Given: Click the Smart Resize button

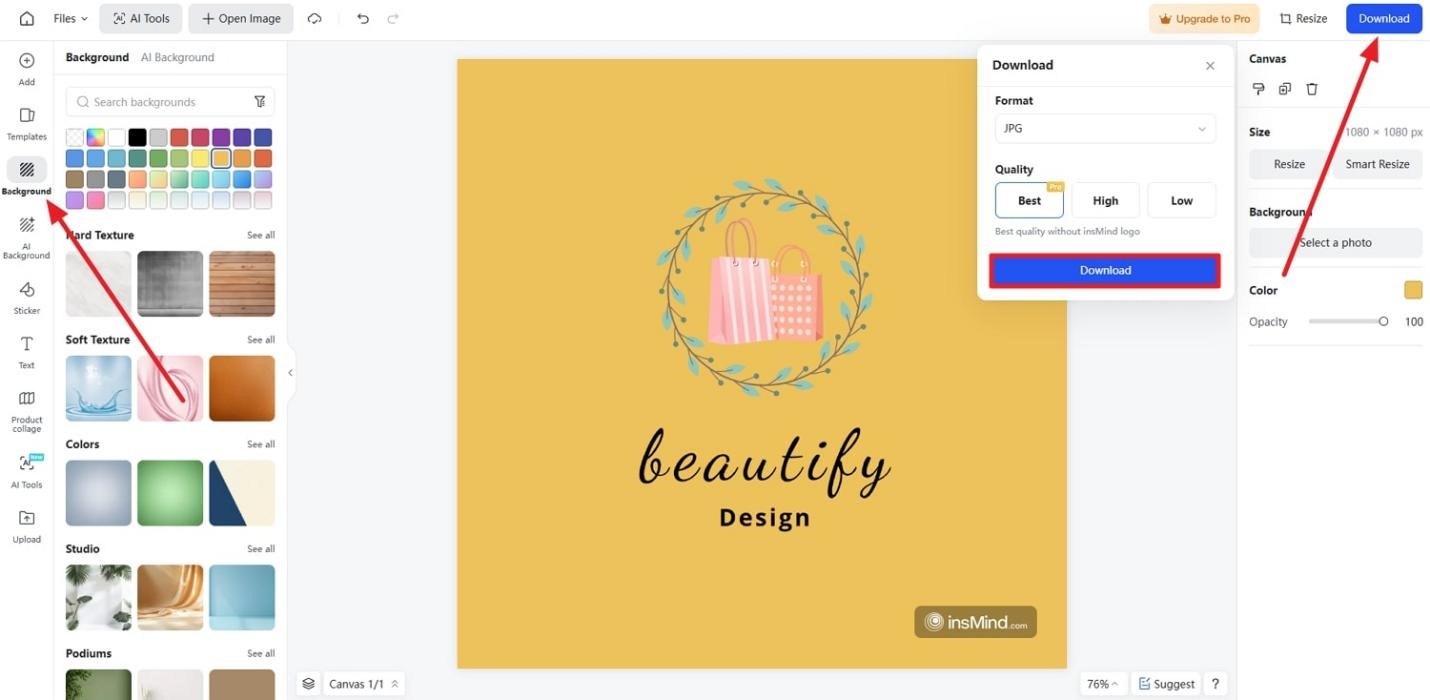Looking at the screenshot, I should [x=1377, y=164].
